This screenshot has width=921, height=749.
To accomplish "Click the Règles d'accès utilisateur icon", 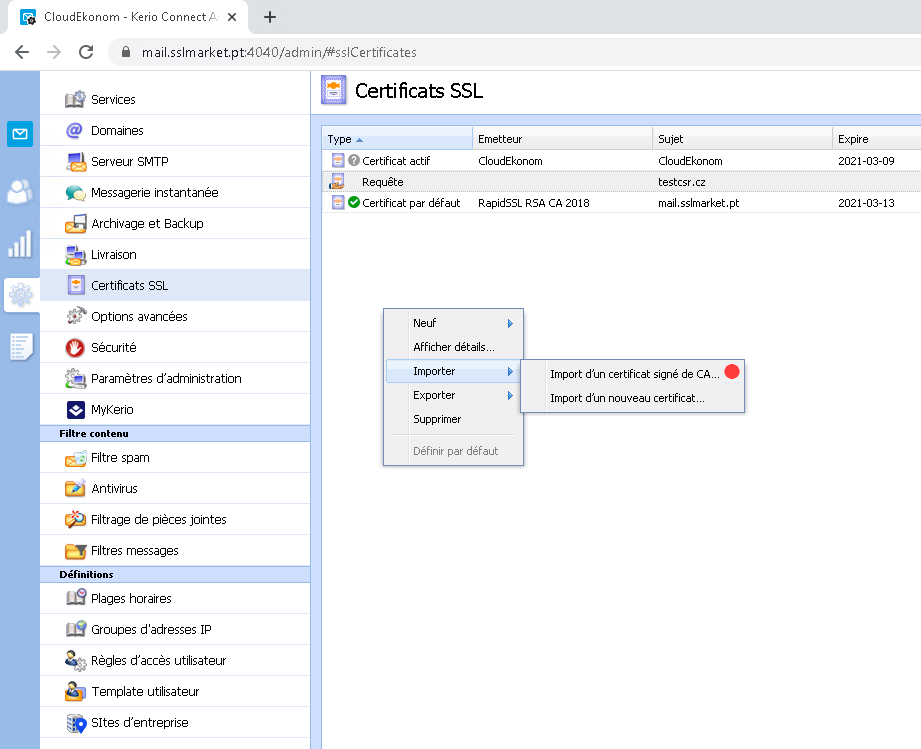I will [x=76, y=660].
